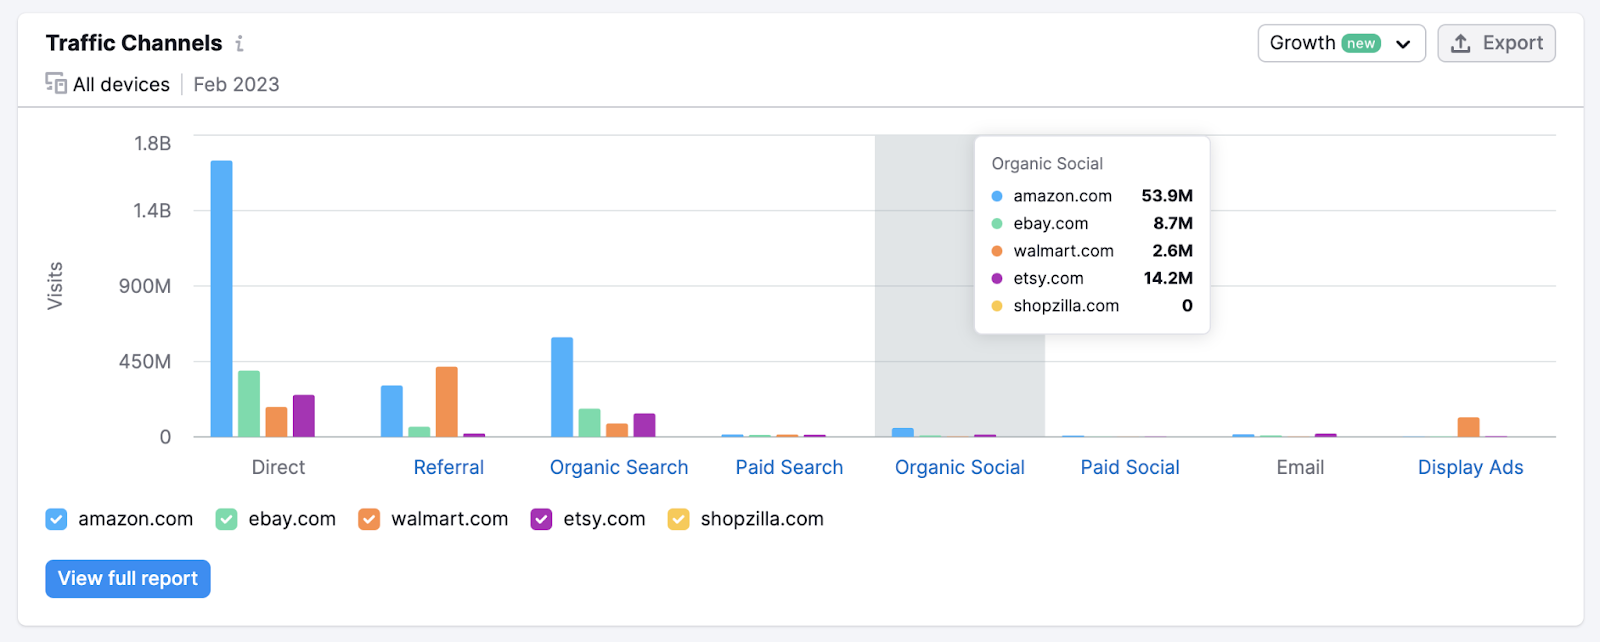The width and height of the screenshot is (1600, 642).
Task: Click the amazon.com 53.9M tooltip row
Action: [1092, 196]
